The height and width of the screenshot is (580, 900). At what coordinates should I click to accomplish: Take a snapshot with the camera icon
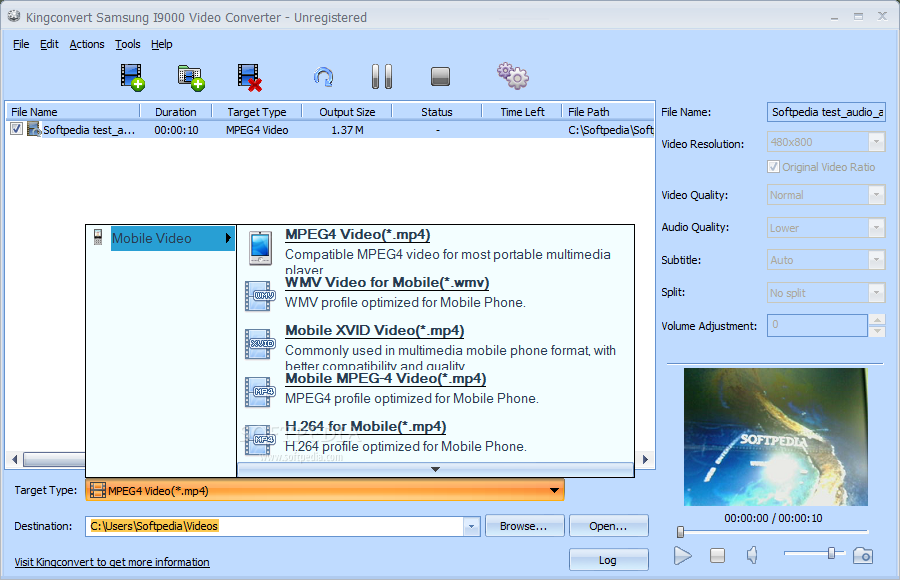click(x=863, y=555)
